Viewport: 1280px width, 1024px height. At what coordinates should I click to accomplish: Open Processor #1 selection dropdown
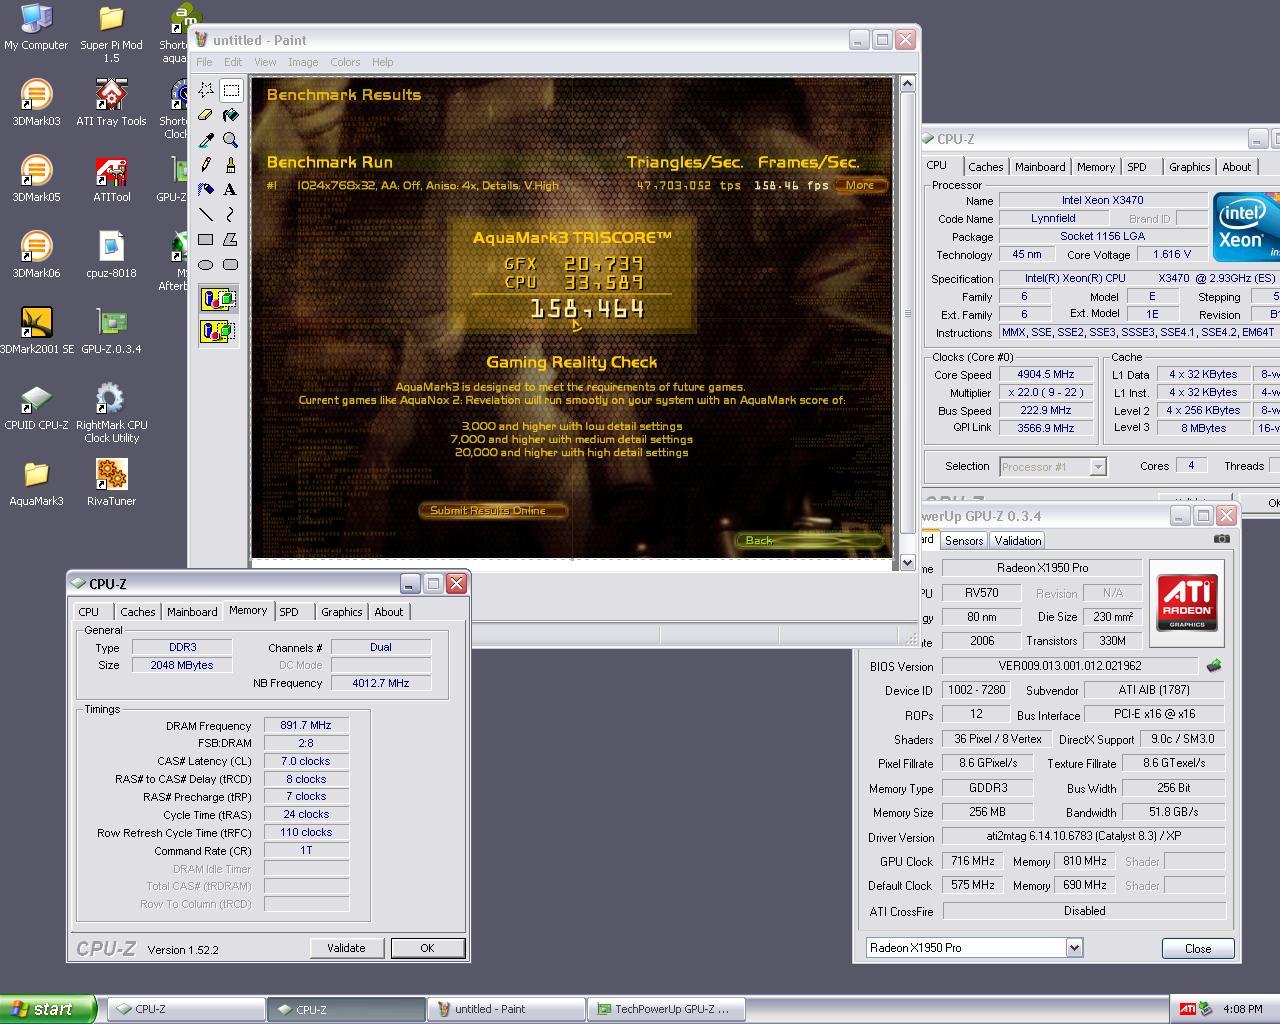click(1098, 466)
